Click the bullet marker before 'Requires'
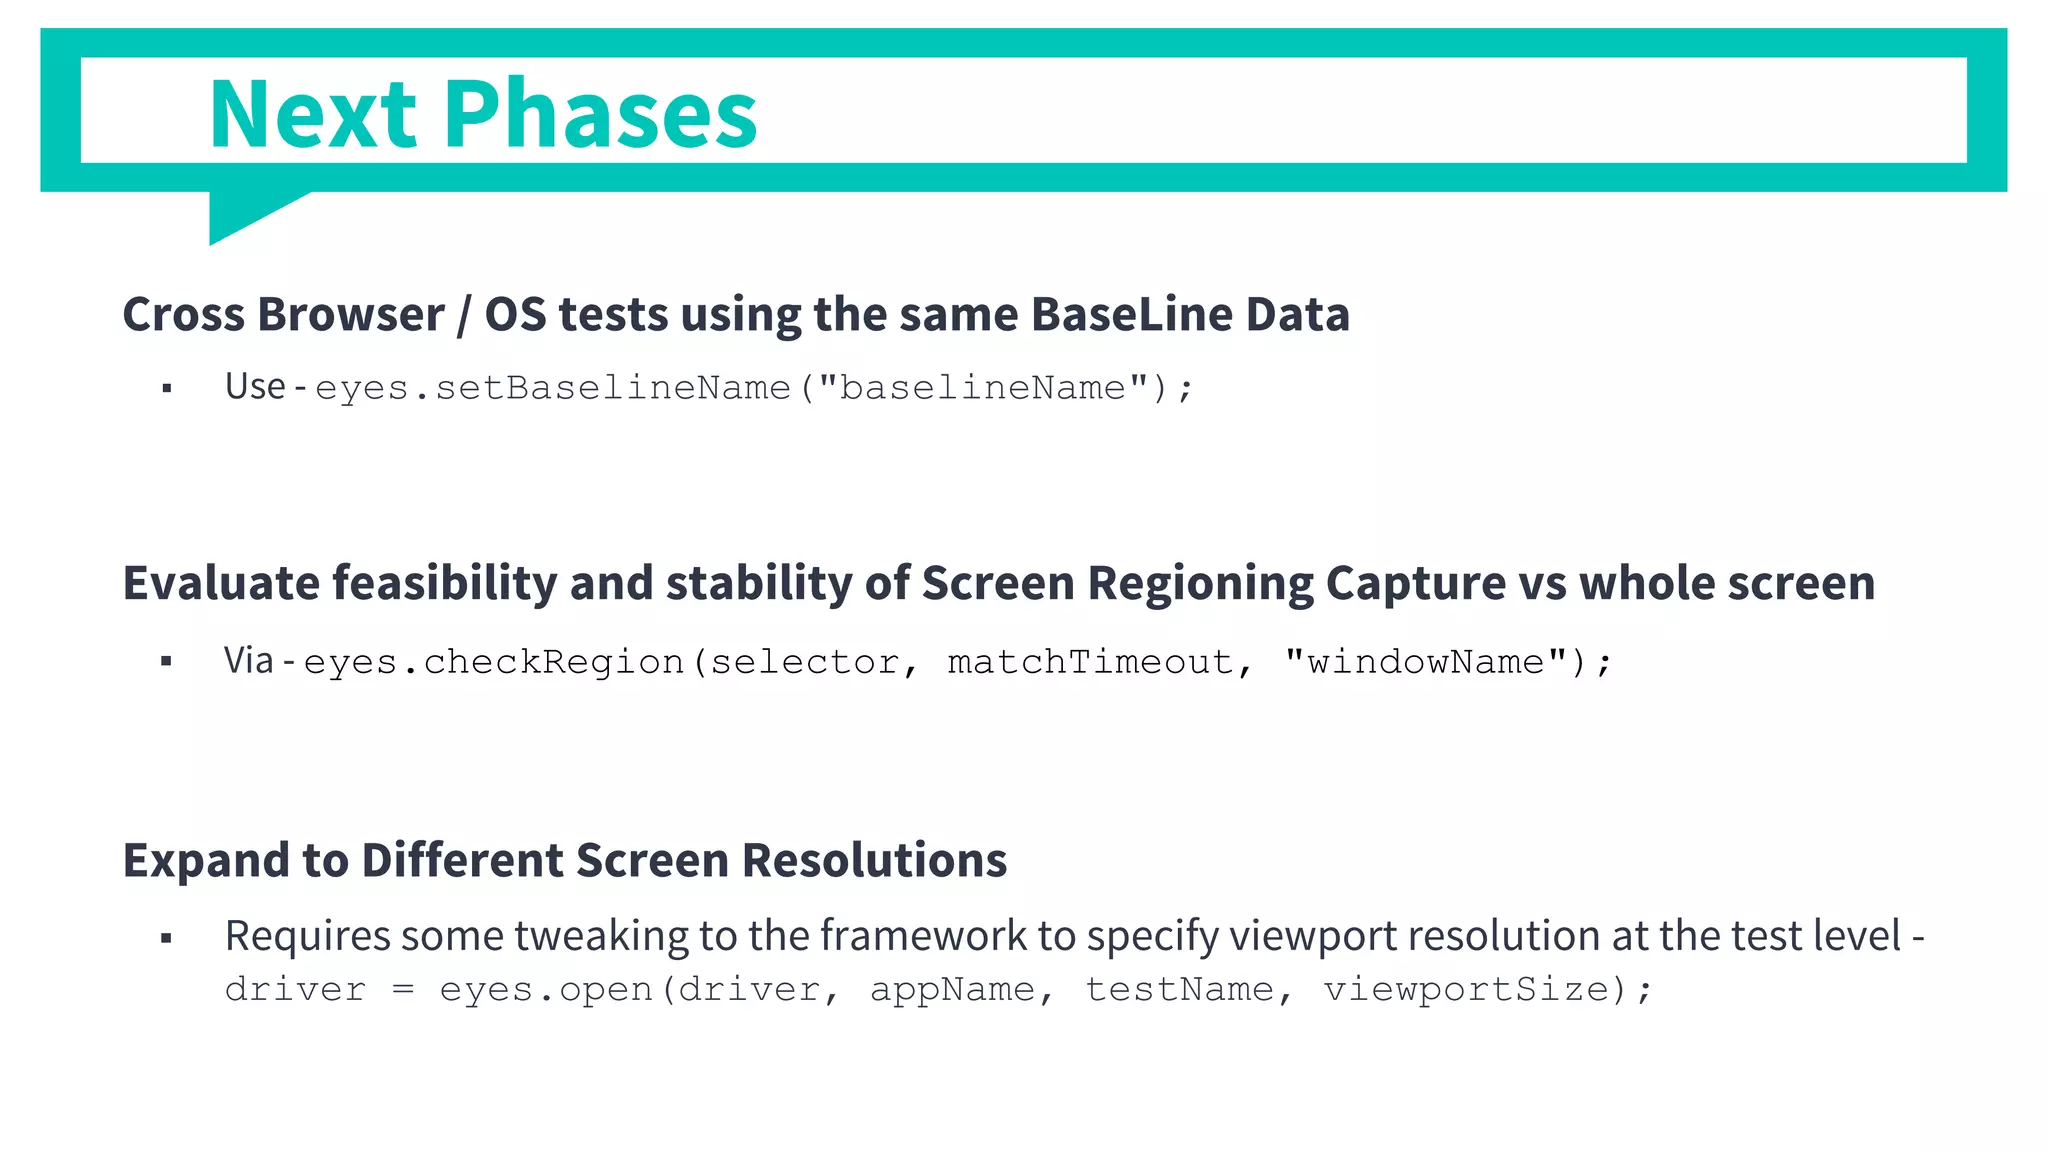This screenshot has height=1152, width=2048. tap(167, 938)
